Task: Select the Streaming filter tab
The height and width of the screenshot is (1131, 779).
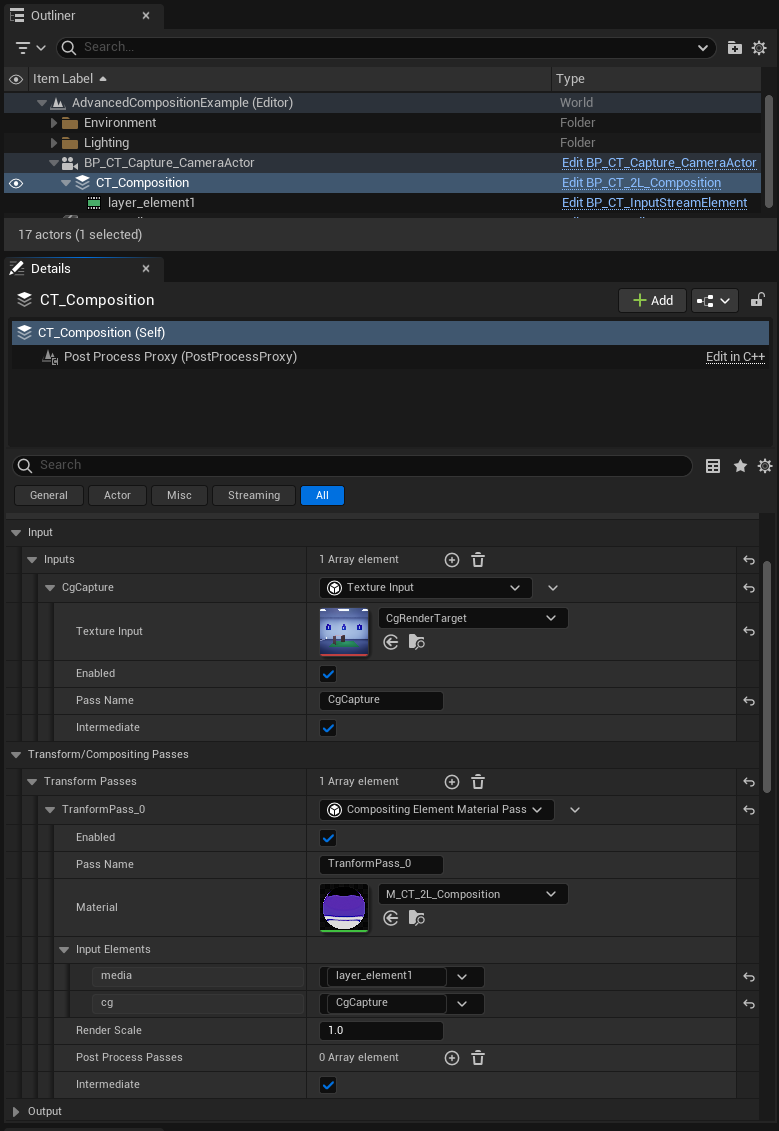Action: point(253,495)
